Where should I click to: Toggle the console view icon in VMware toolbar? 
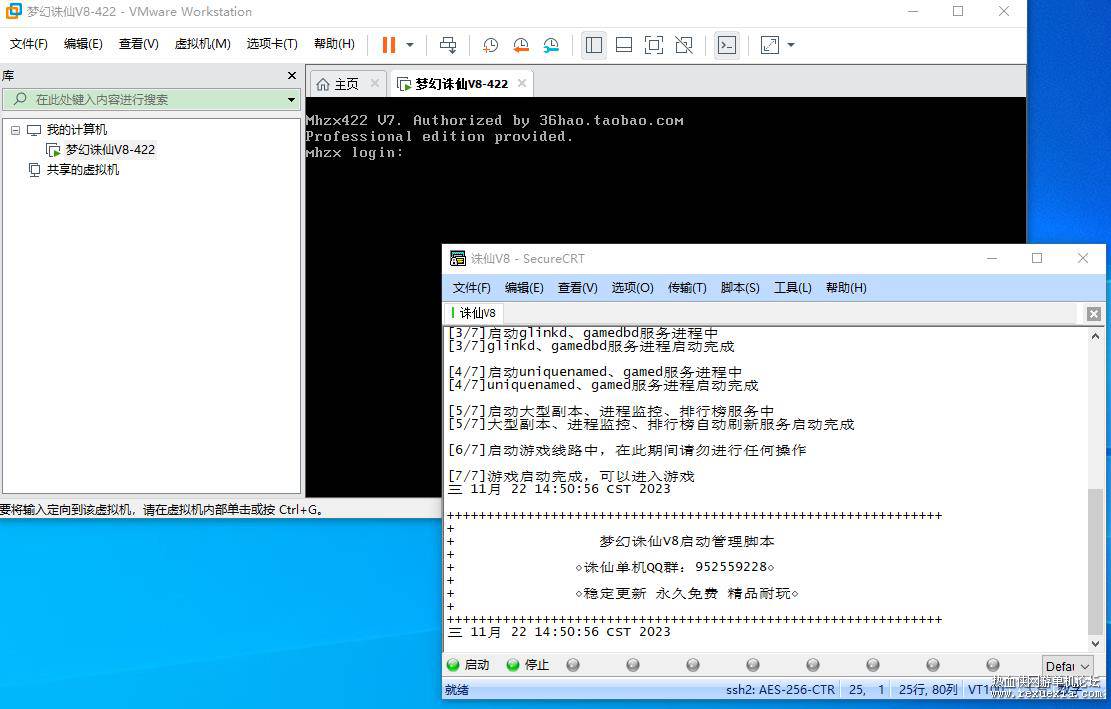coord(727,45)
